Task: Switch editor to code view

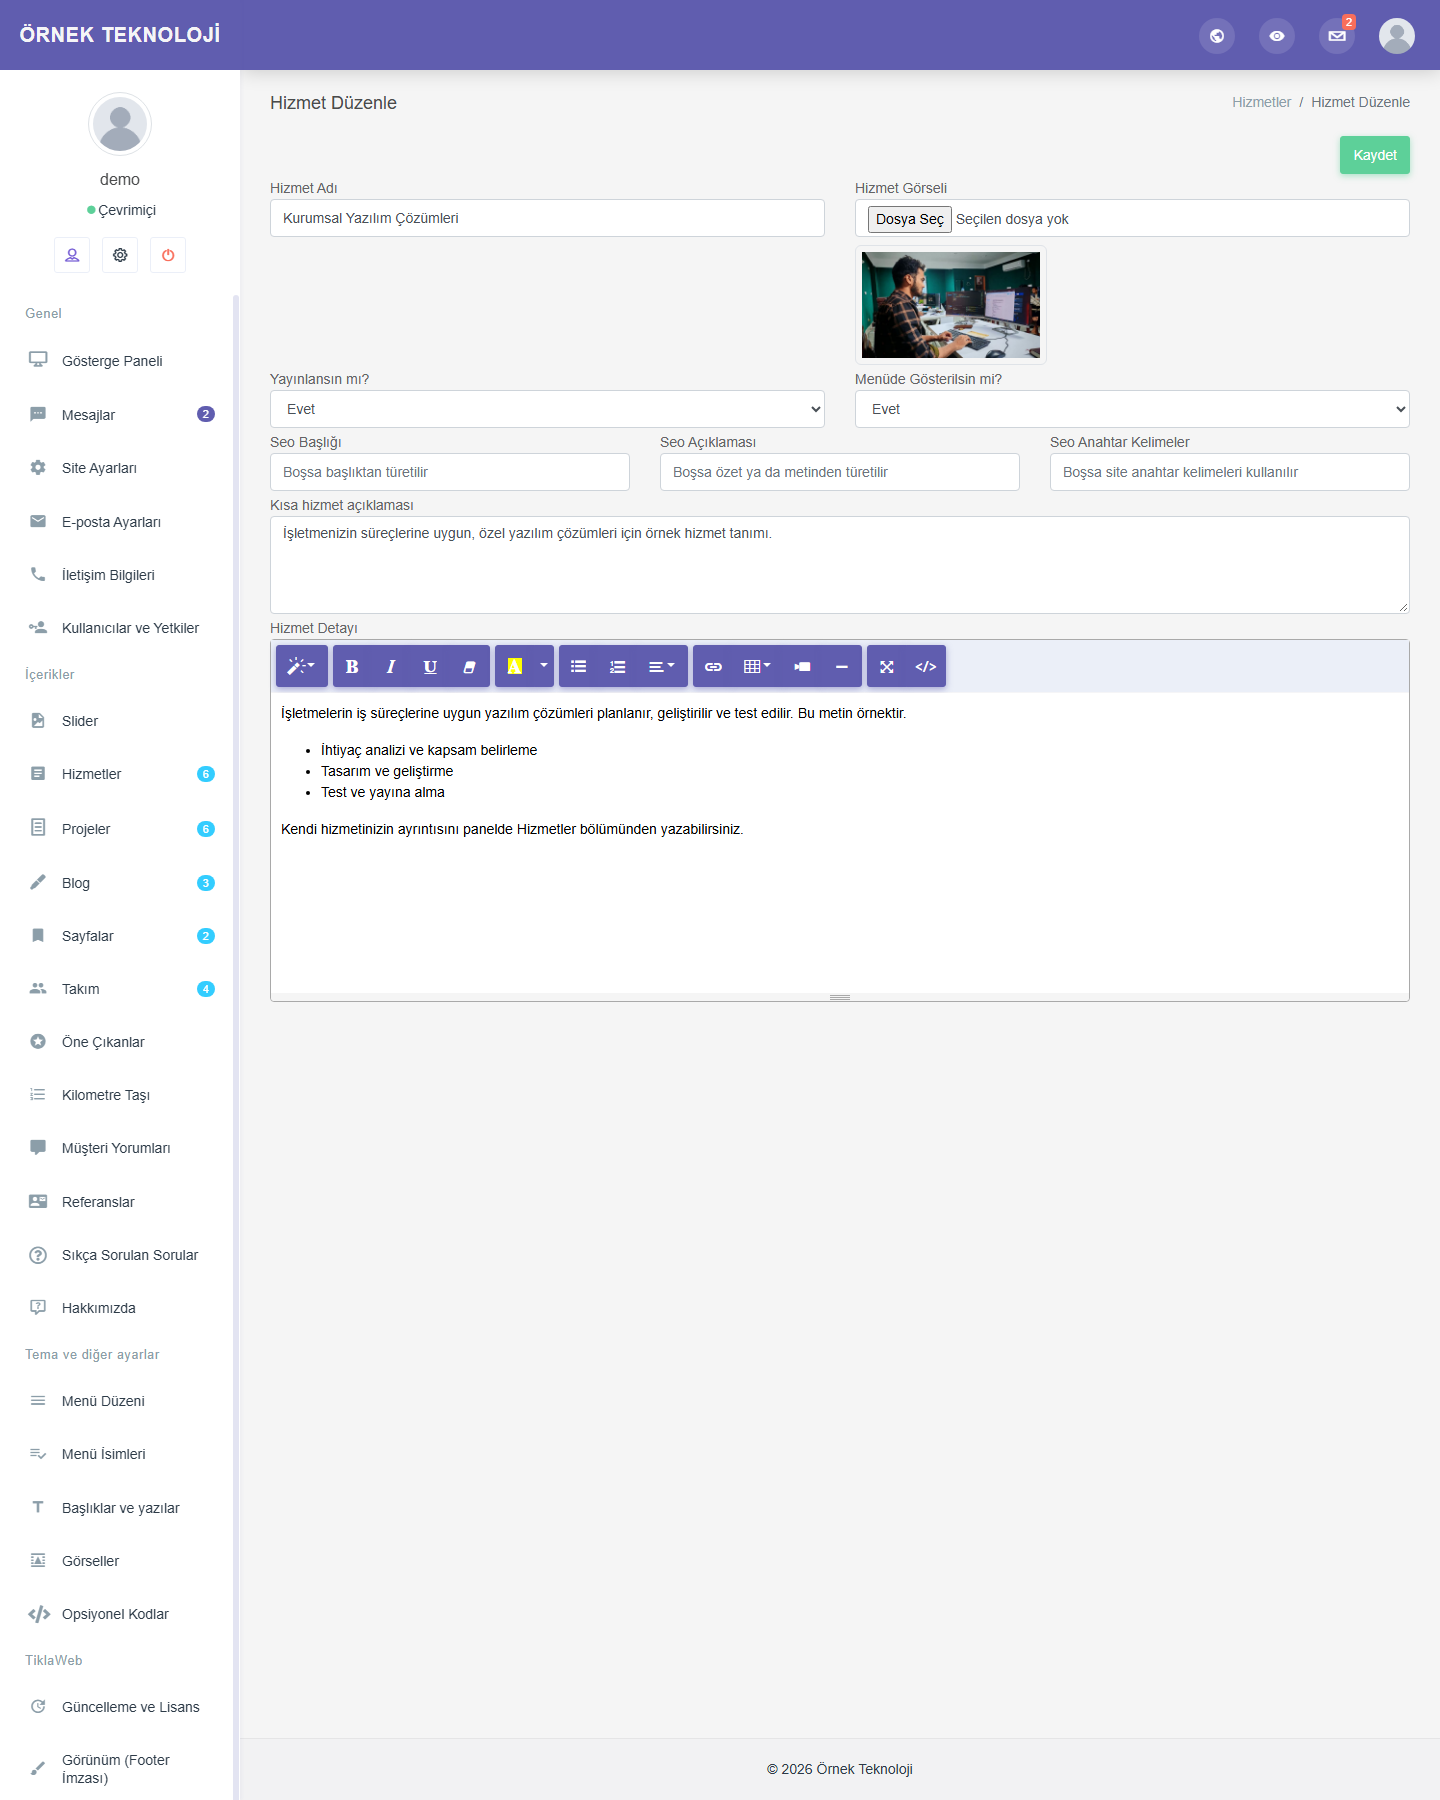Action: [926, 666]
